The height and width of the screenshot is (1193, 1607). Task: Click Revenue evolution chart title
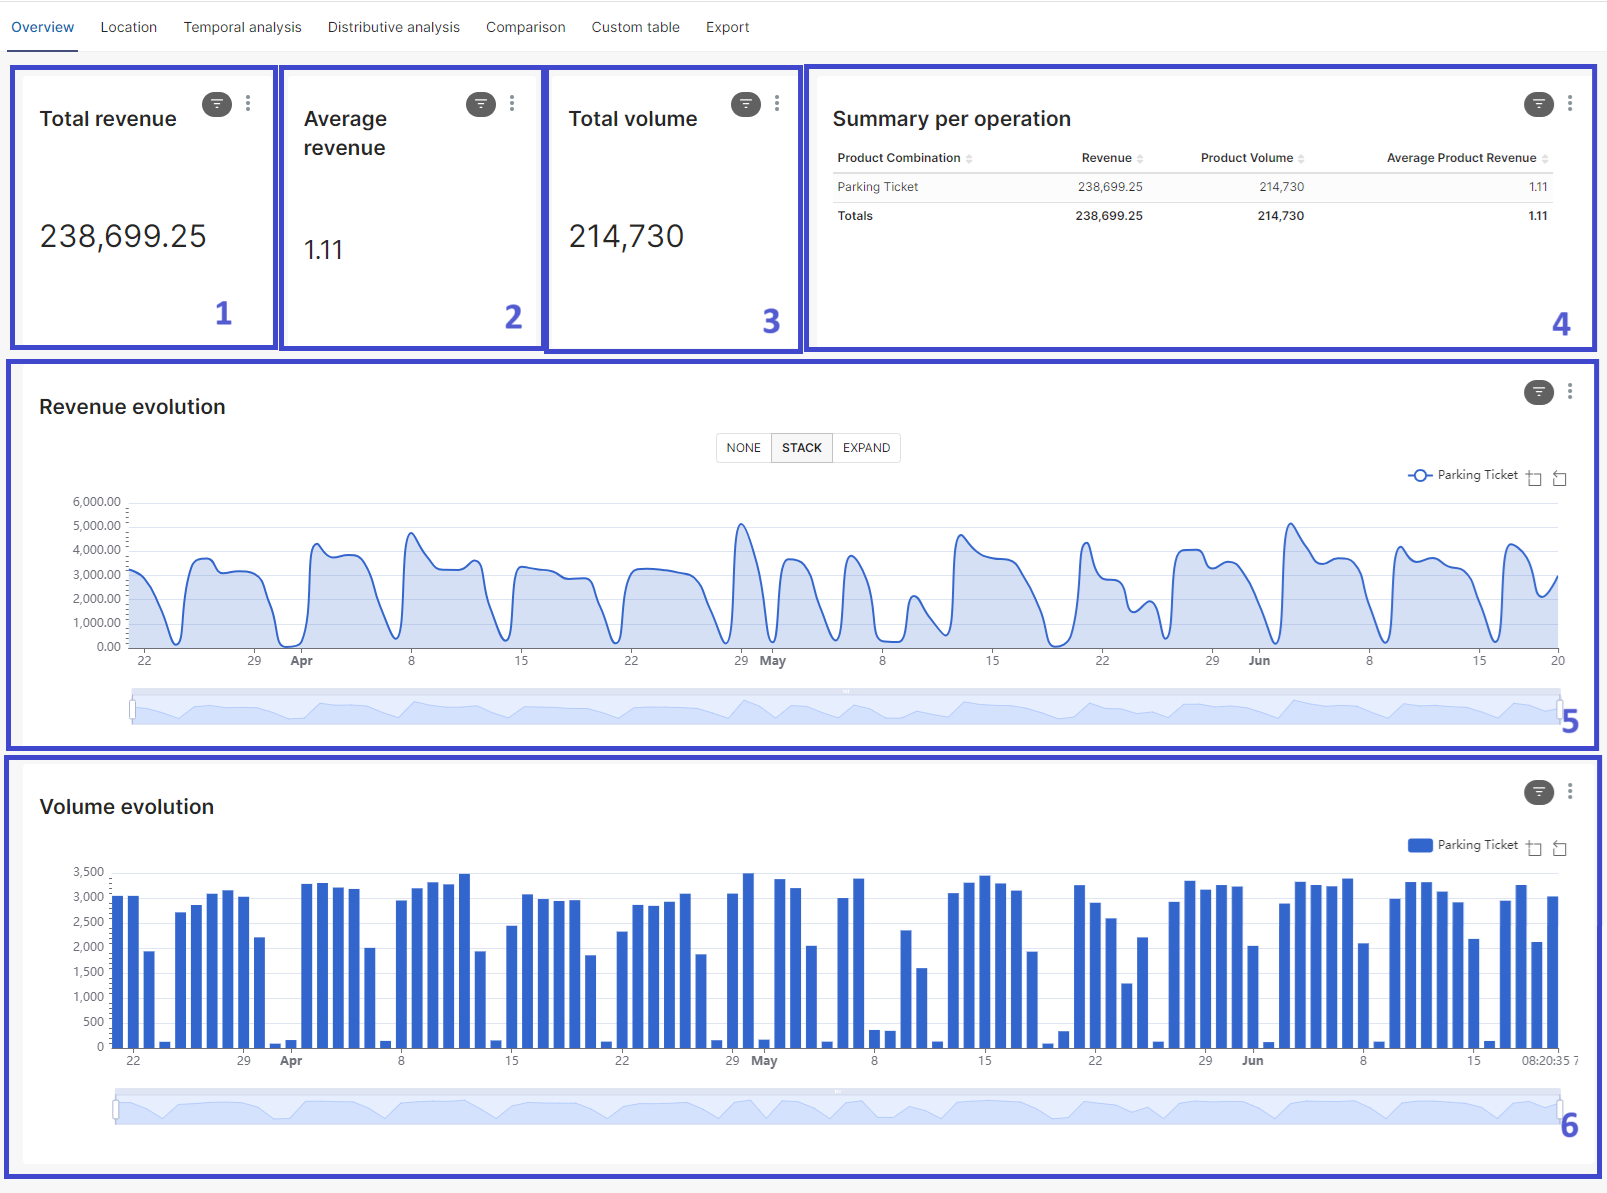point(132,407)
